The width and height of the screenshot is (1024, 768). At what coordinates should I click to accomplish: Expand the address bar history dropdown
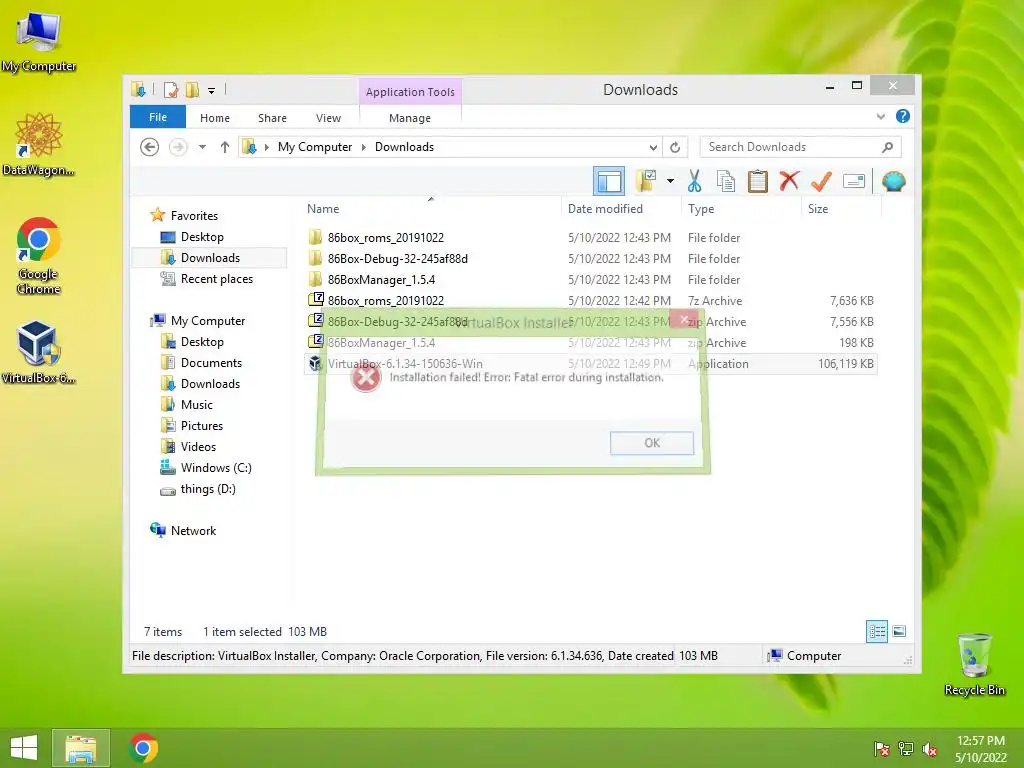coord(652,148)
